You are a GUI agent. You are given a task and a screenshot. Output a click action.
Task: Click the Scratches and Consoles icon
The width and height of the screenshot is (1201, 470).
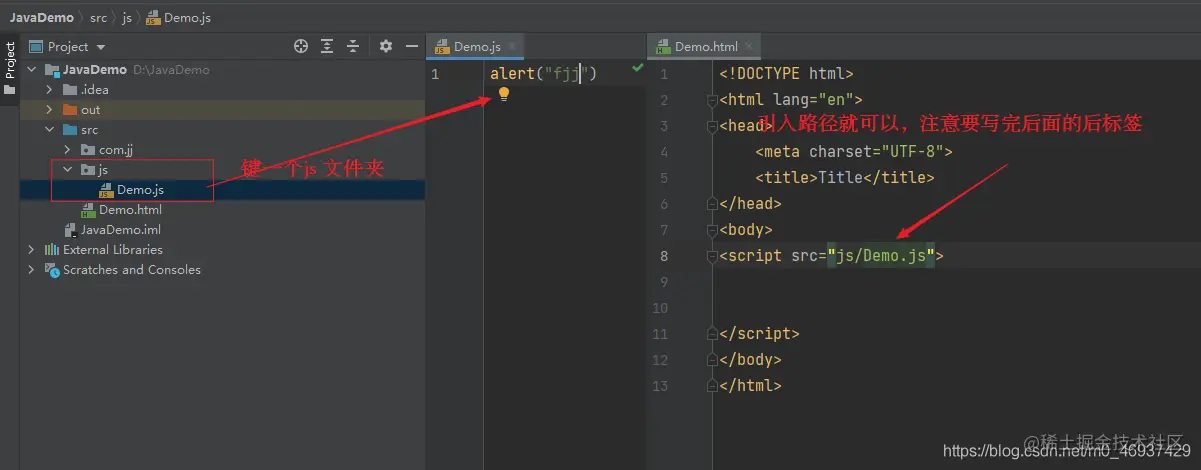click(52, 270)
